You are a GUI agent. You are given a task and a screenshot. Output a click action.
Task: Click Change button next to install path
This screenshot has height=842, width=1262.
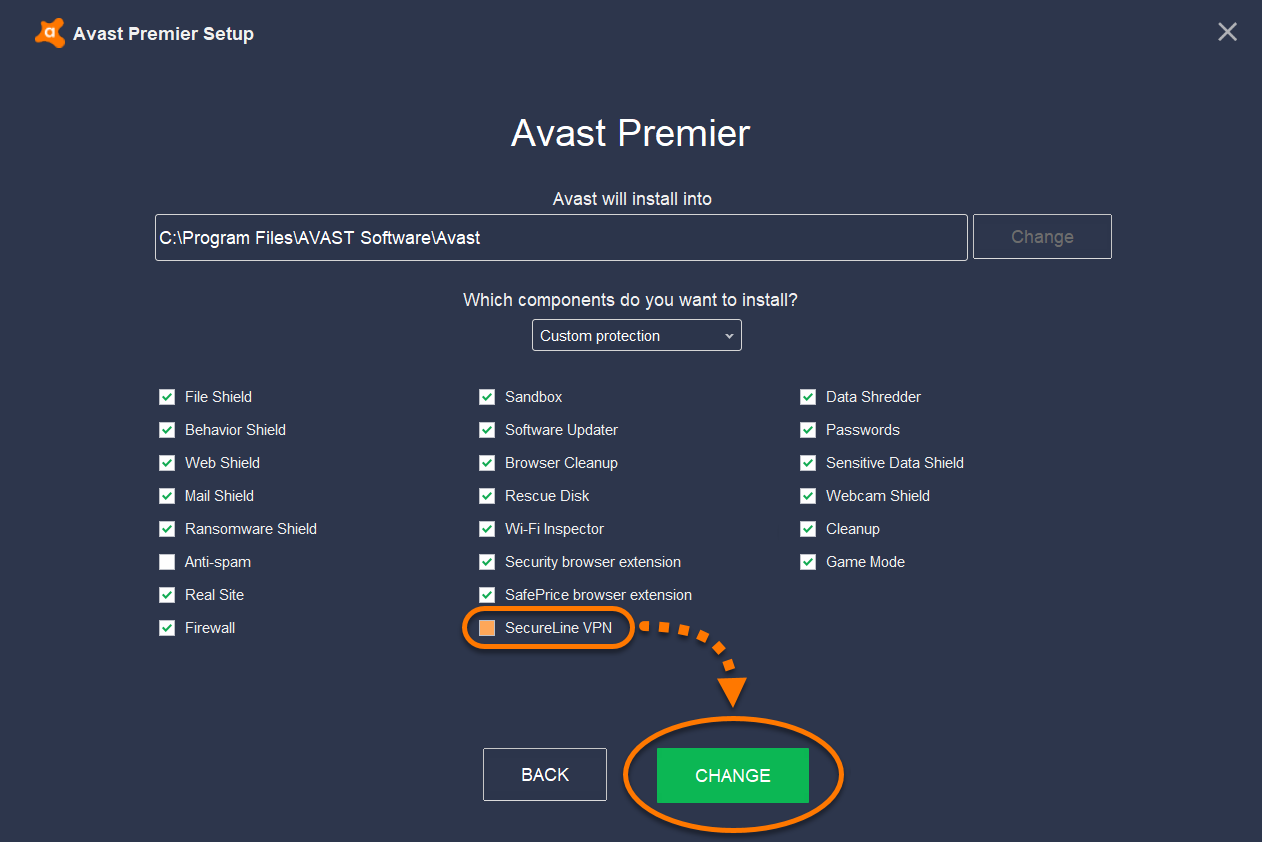[1042, 237]
